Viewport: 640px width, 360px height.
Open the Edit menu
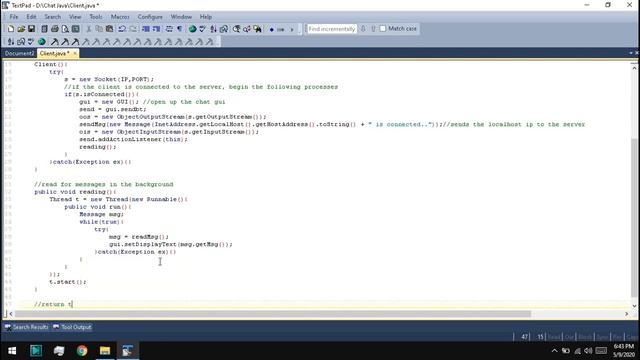[31, 17]
